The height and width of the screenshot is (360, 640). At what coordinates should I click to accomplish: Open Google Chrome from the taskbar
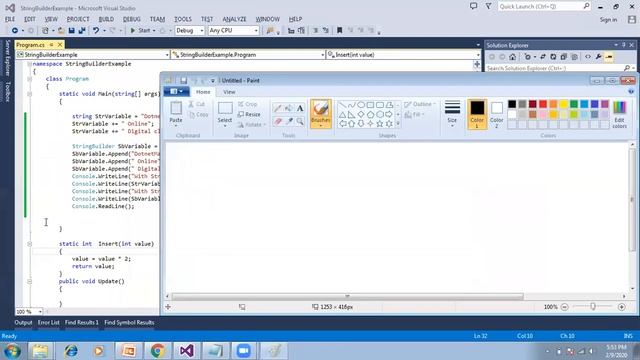click(158, 351)
